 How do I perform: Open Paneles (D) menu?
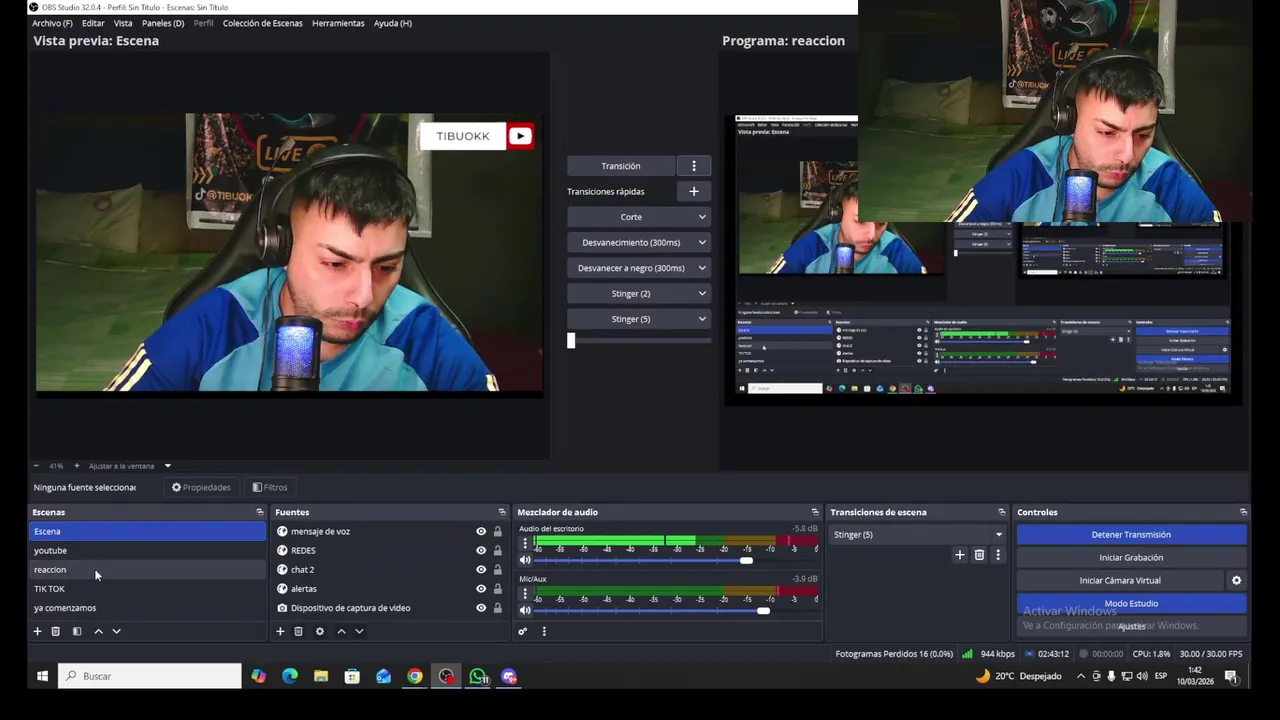[x=163, y=23]
